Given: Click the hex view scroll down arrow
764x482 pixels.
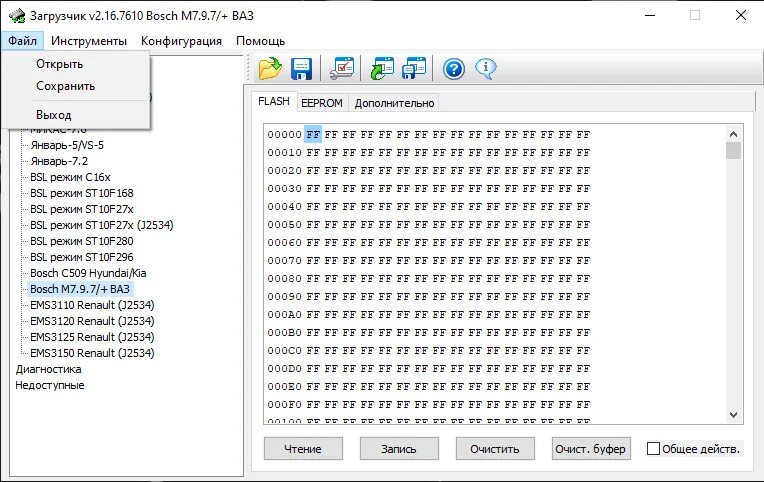Looking at the screenshot, I should tap(733, 415).
